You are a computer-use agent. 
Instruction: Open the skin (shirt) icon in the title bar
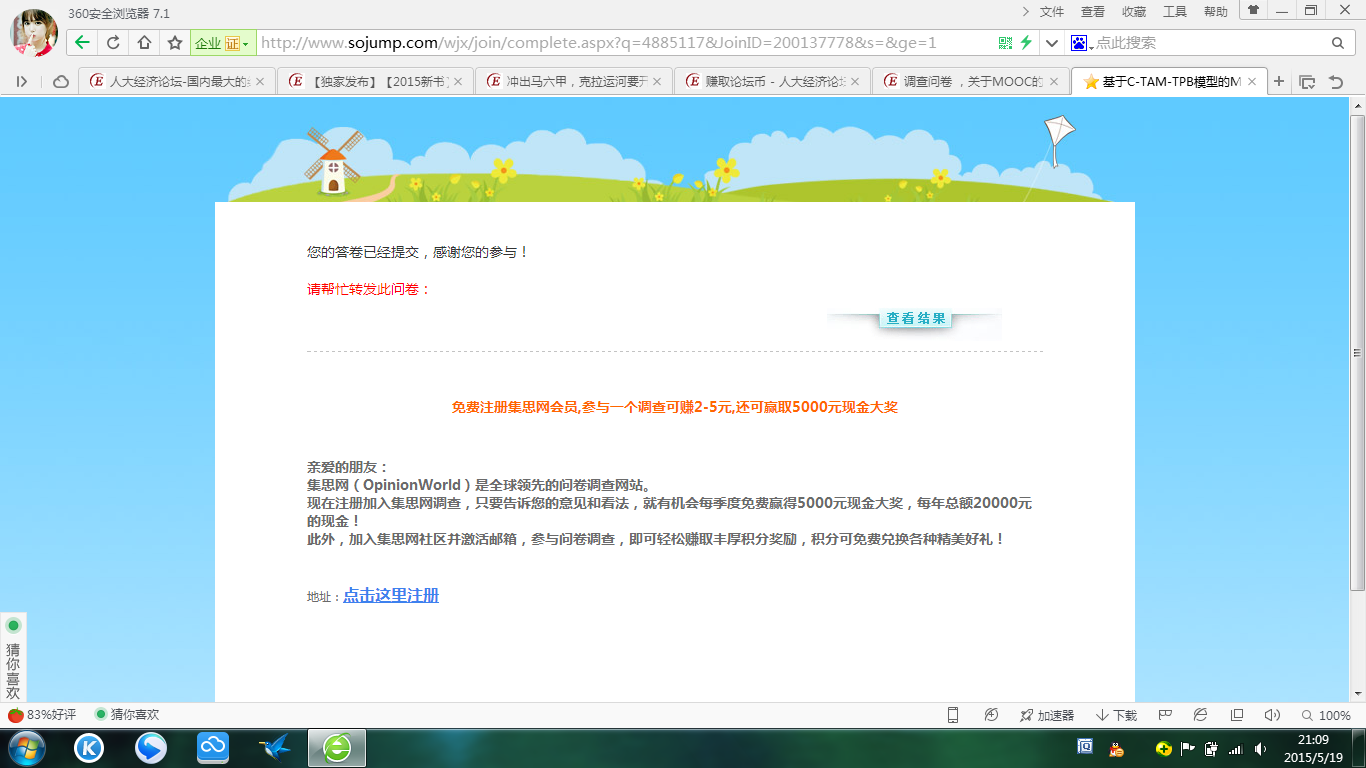1253,10
